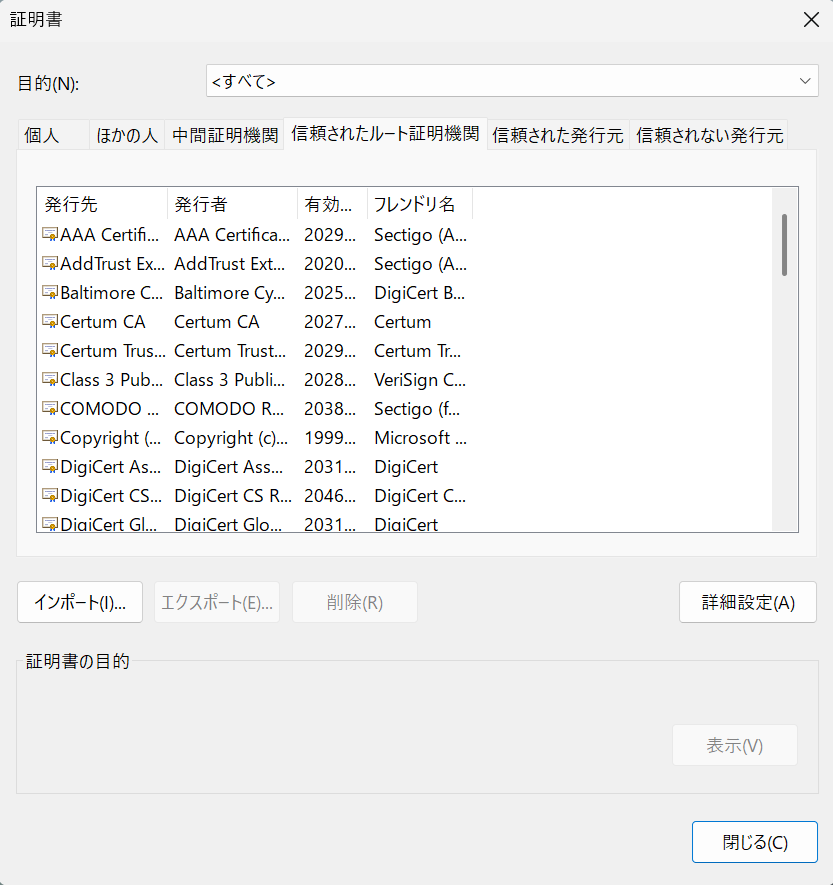
Task: Select 'COMODO ...' certificate name
Action: (109, 409)
